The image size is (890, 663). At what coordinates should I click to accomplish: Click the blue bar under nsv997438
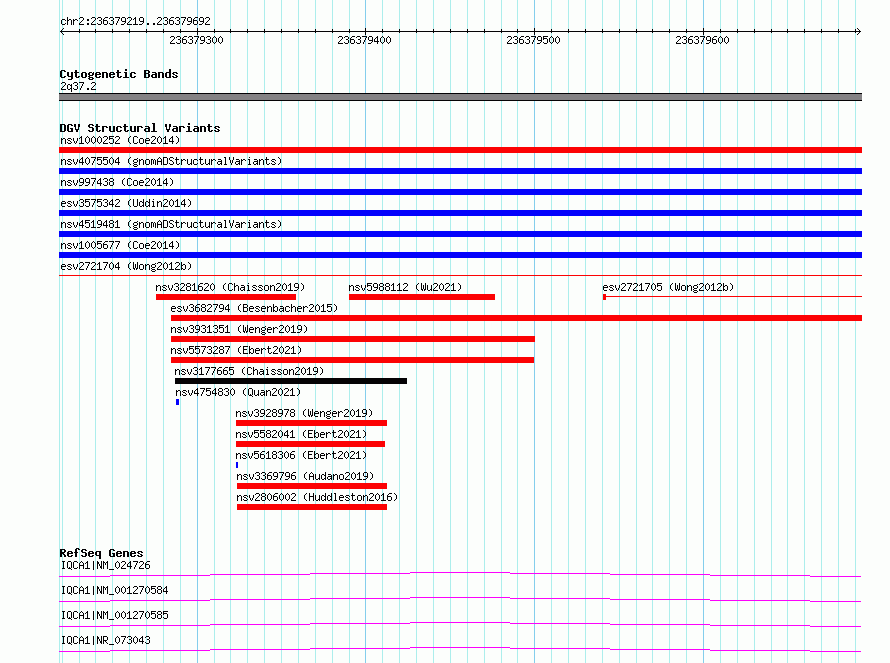[x=460, y=192]
